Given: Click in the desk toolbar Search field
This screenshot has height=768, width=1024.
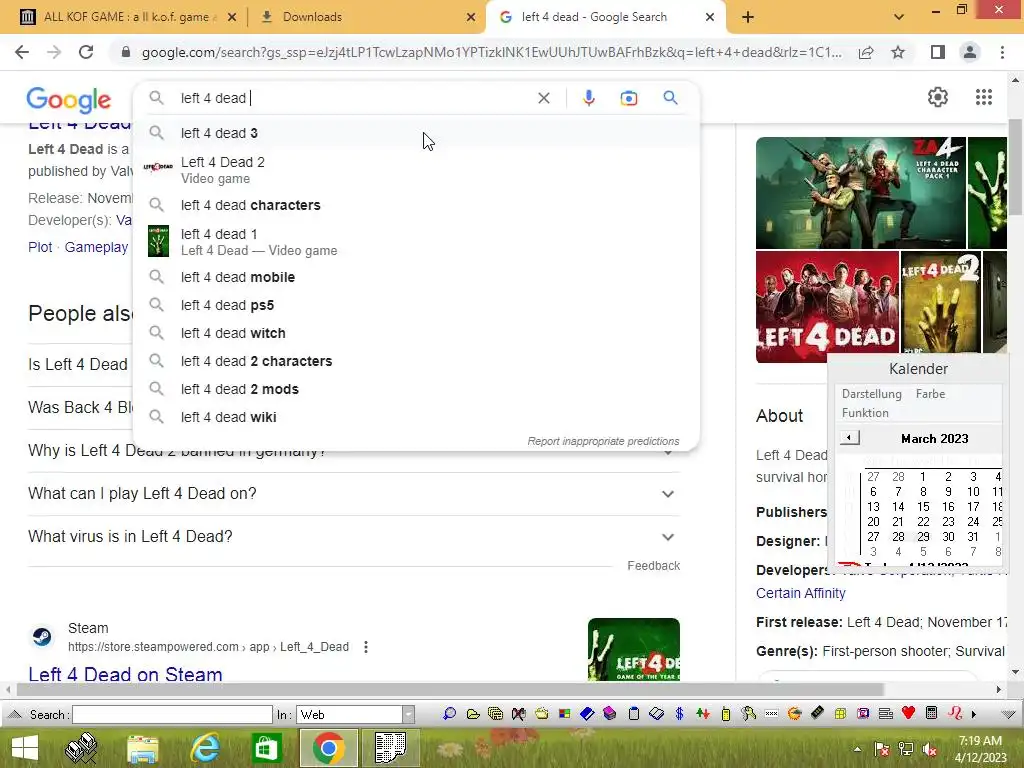Looking at the screenshot, I should pos(172,714).
